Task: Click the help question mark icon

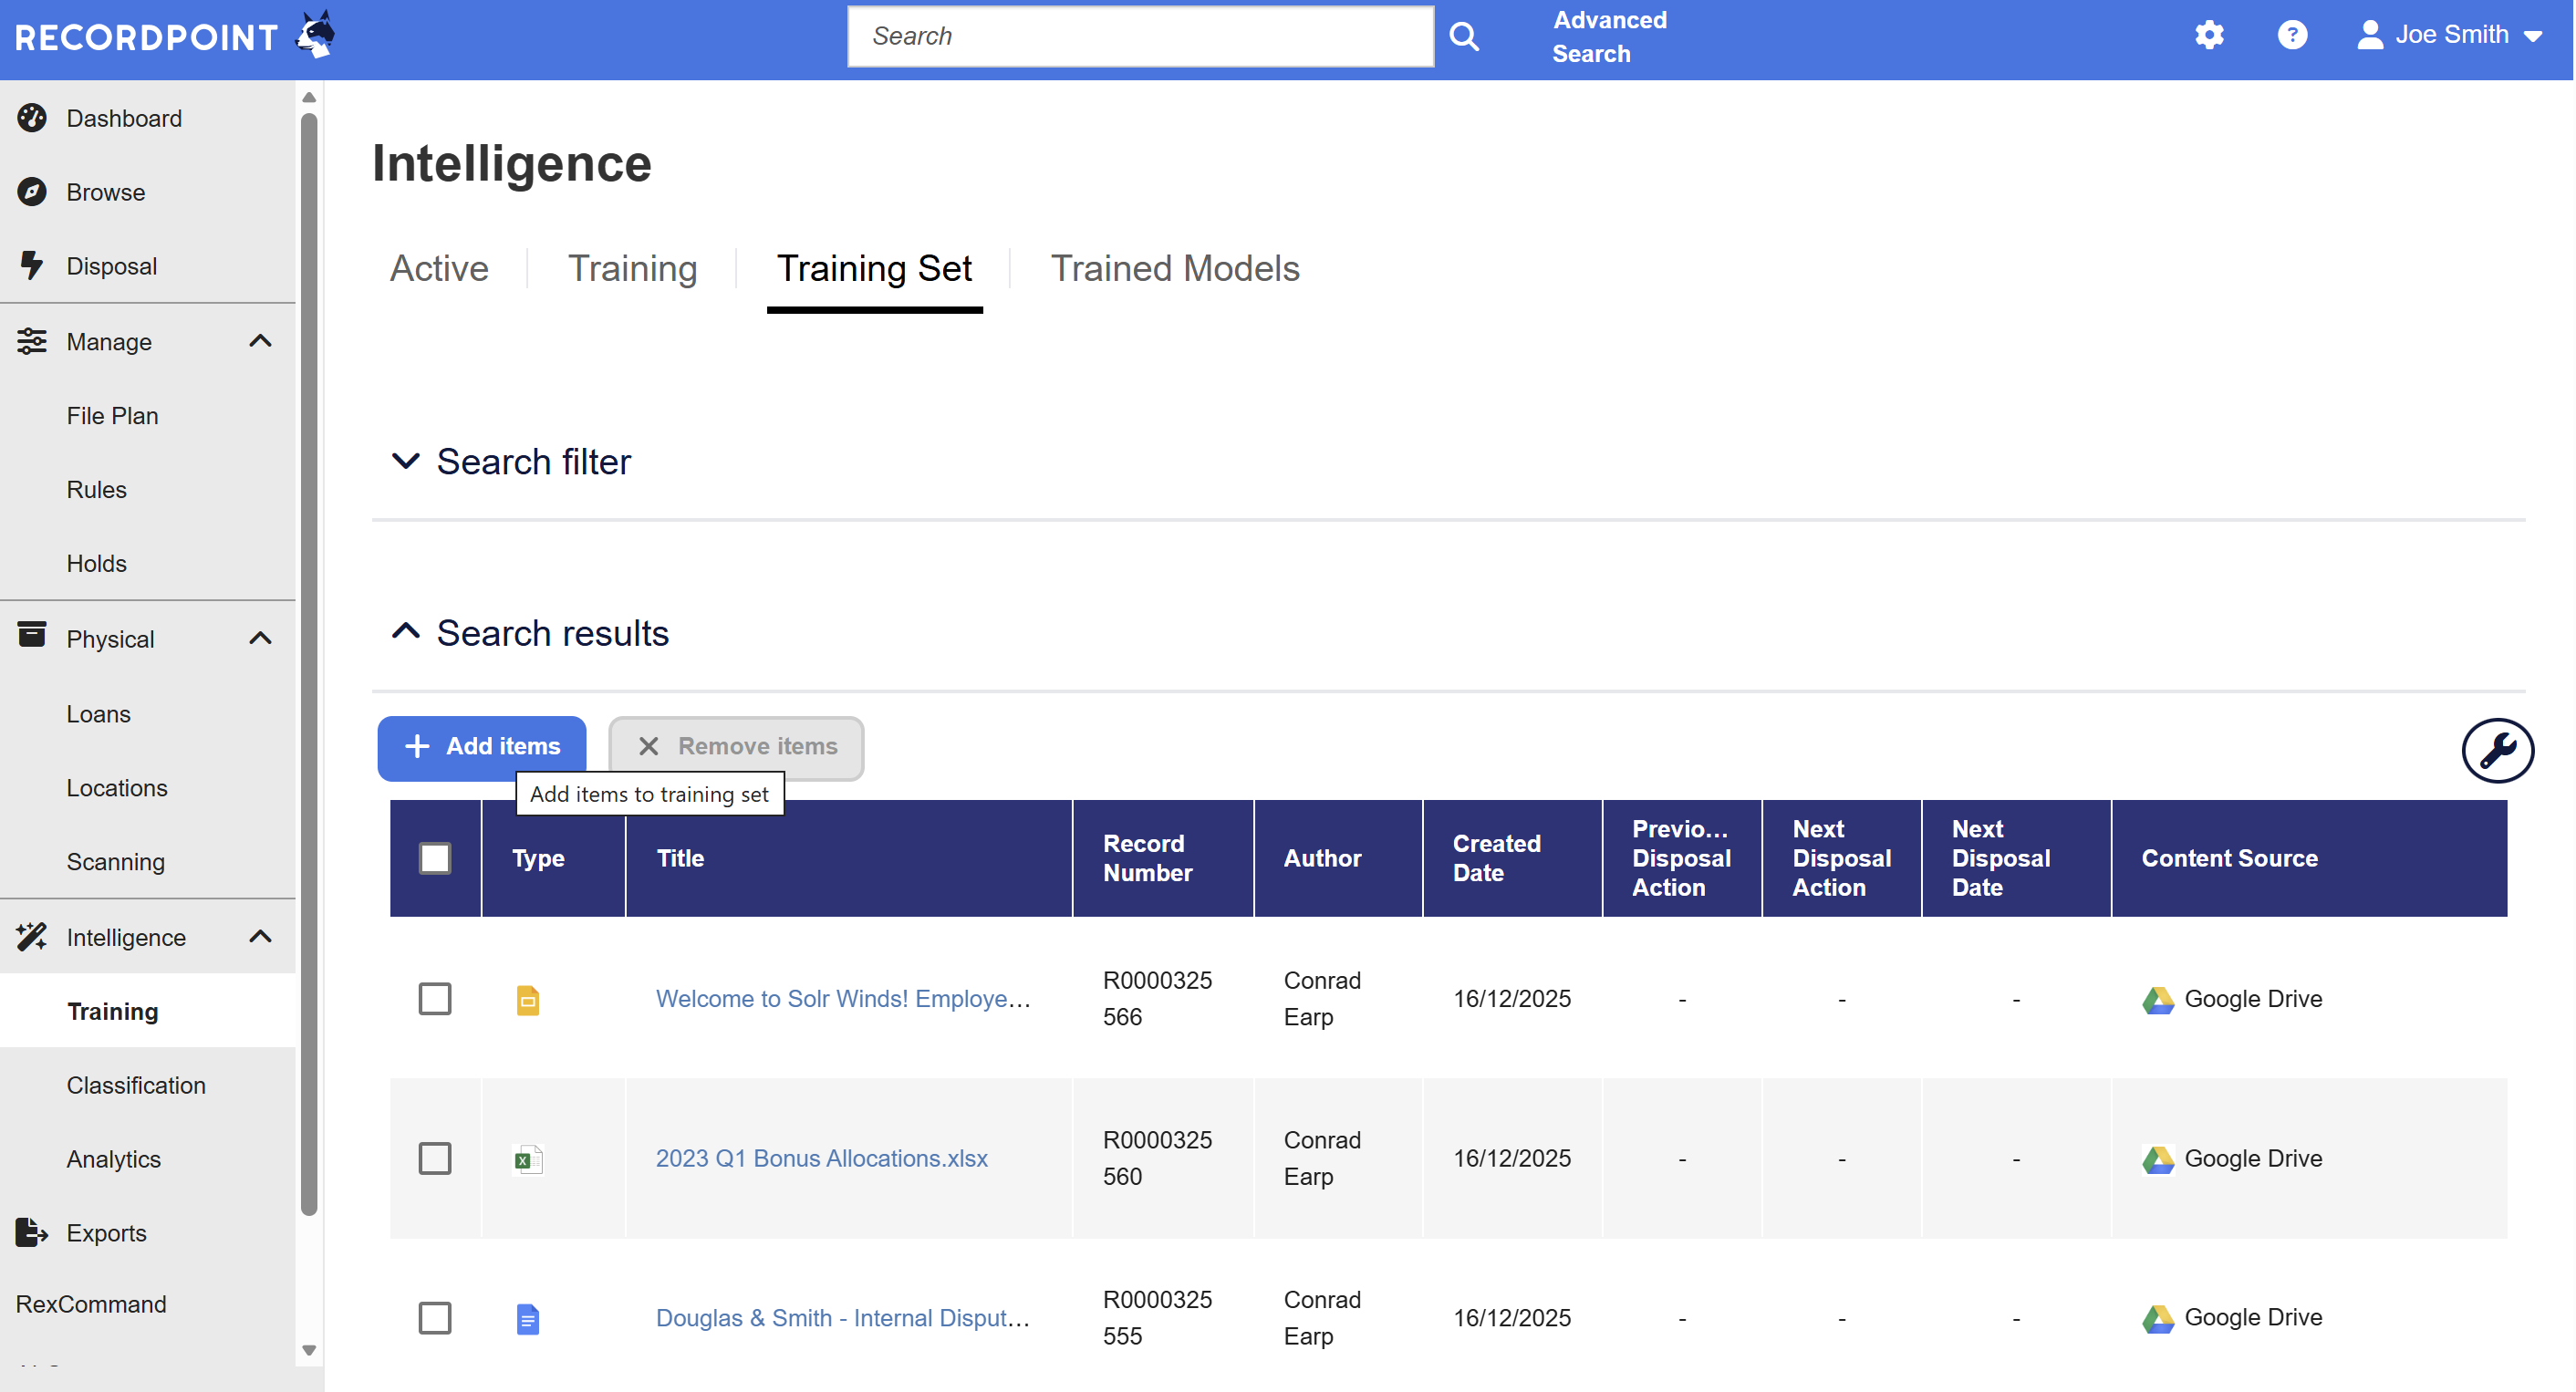Action: coord(2291,35)
